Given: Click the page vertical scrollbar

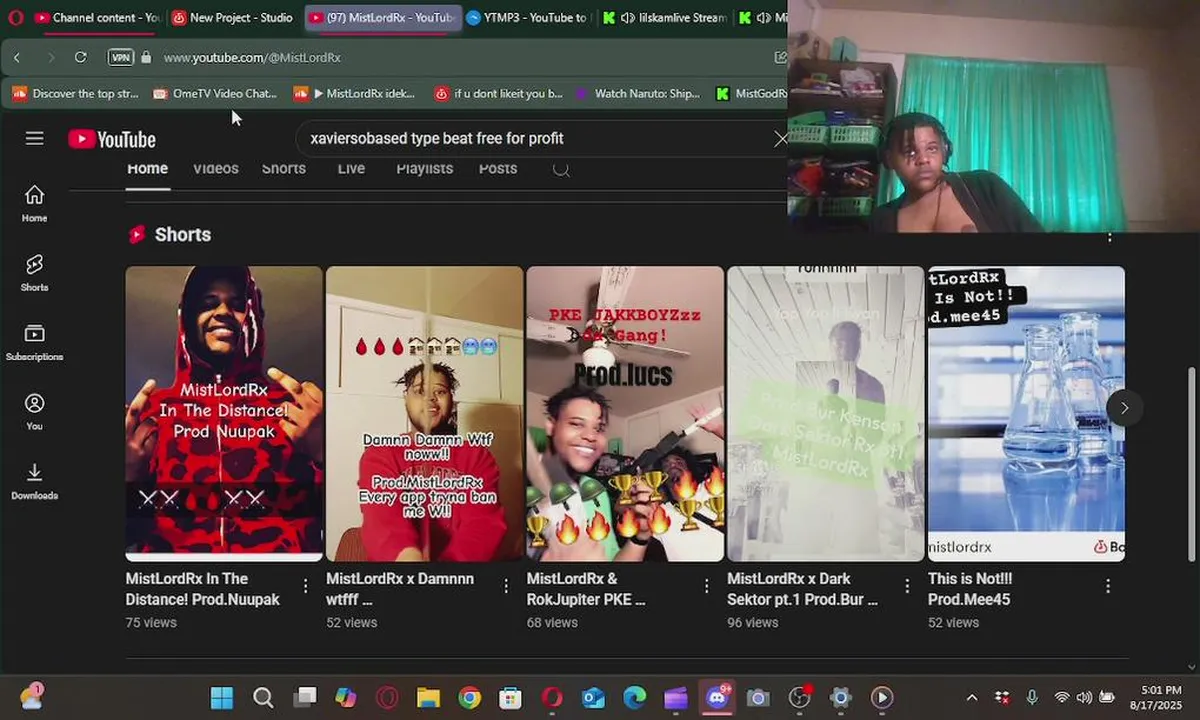Looking at the screenshot, I should tap(1190, 465).
